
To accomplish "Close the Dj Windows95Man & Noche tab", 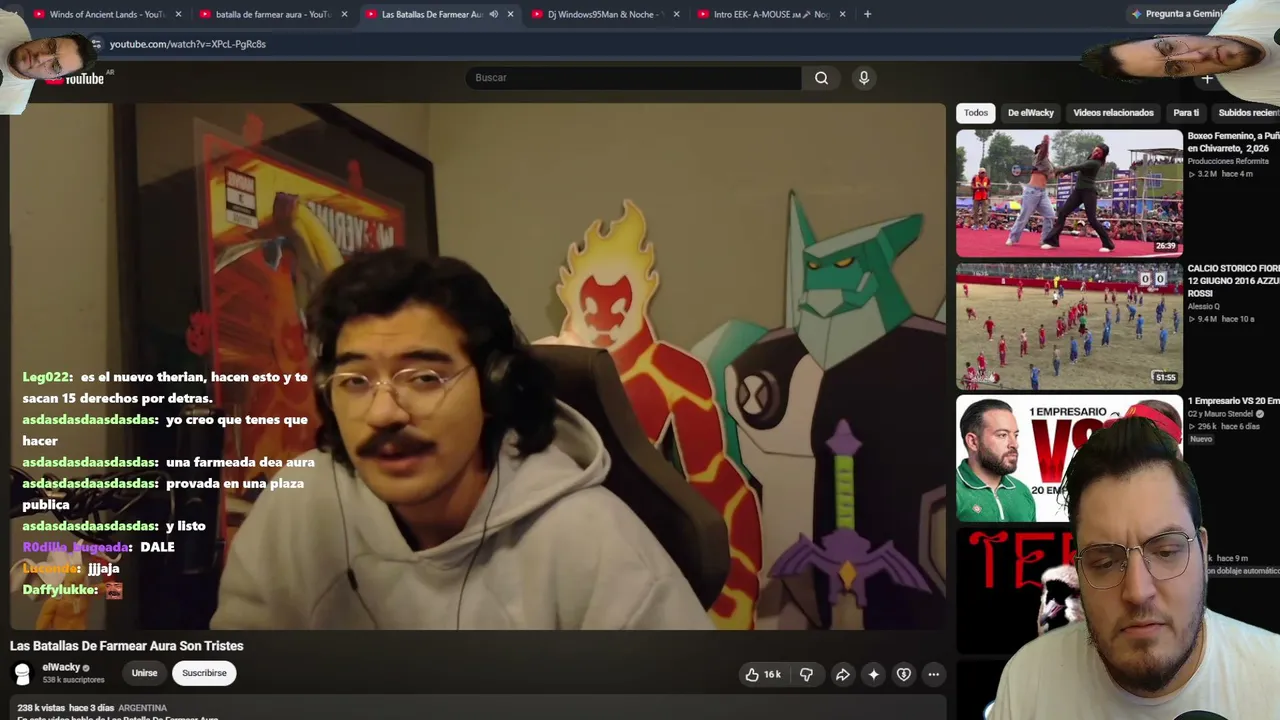I will (677, 14).
